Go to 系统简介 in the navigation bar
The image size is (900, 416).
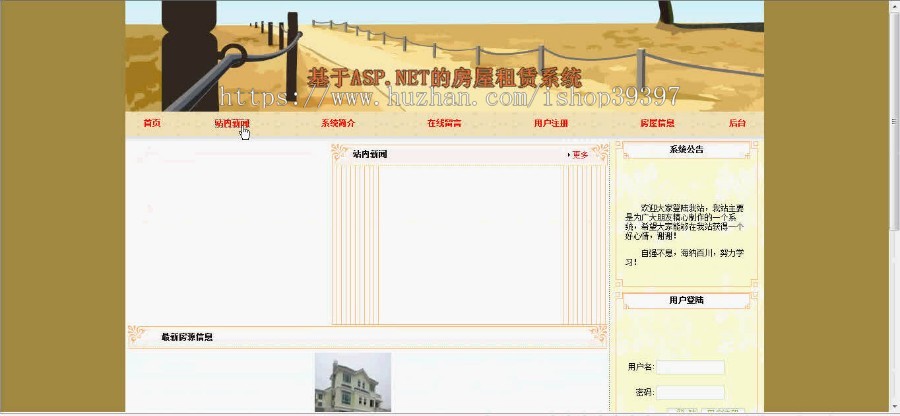coord(338,123)
